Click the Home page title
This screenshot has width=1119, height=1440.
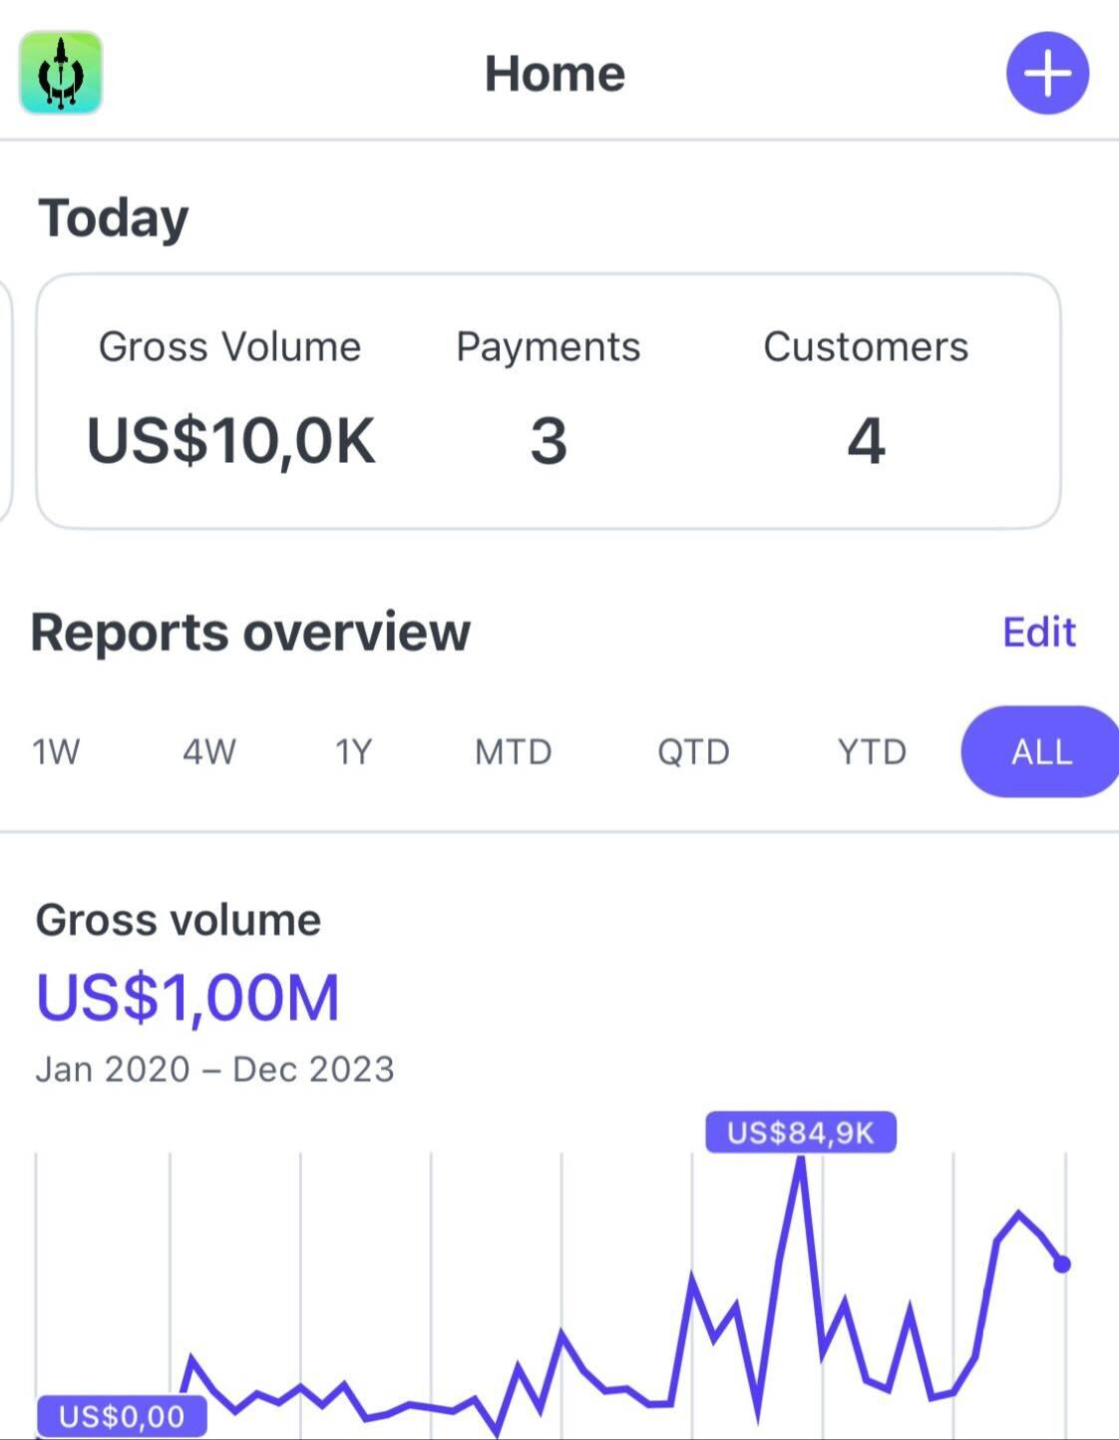(x=555, y=74)
